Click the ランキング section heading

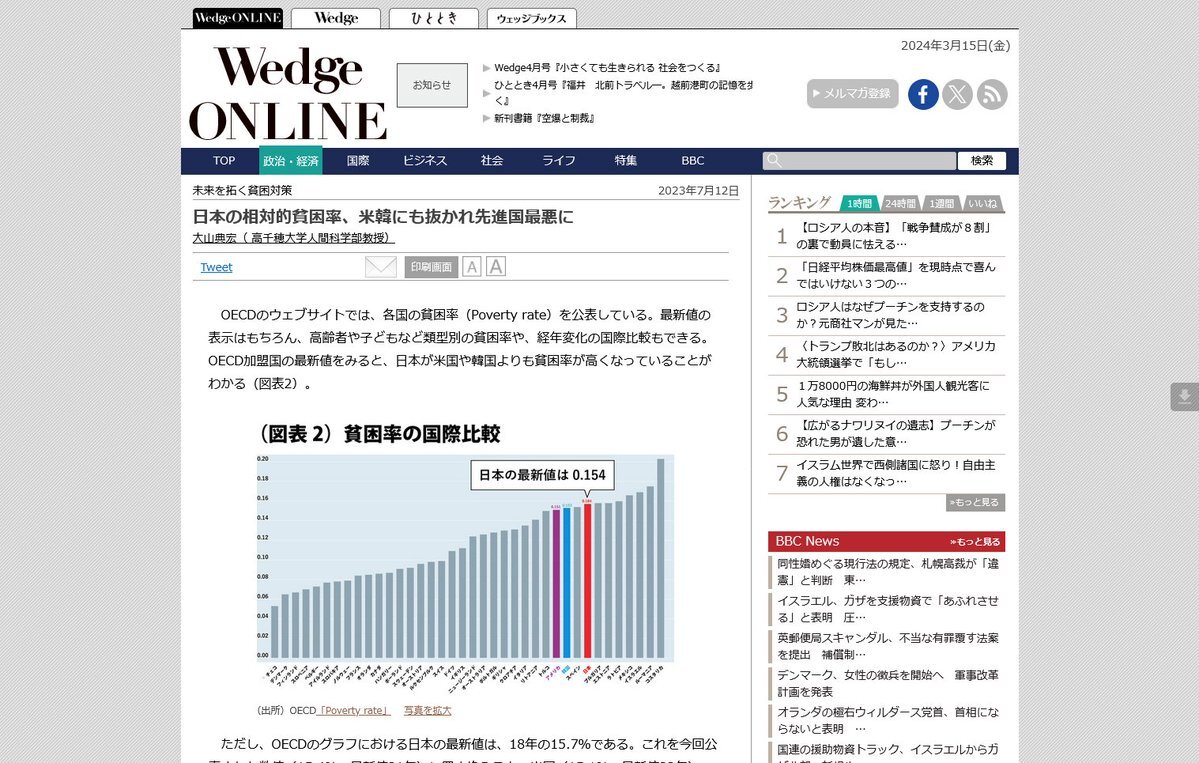[x=799, y=203]
